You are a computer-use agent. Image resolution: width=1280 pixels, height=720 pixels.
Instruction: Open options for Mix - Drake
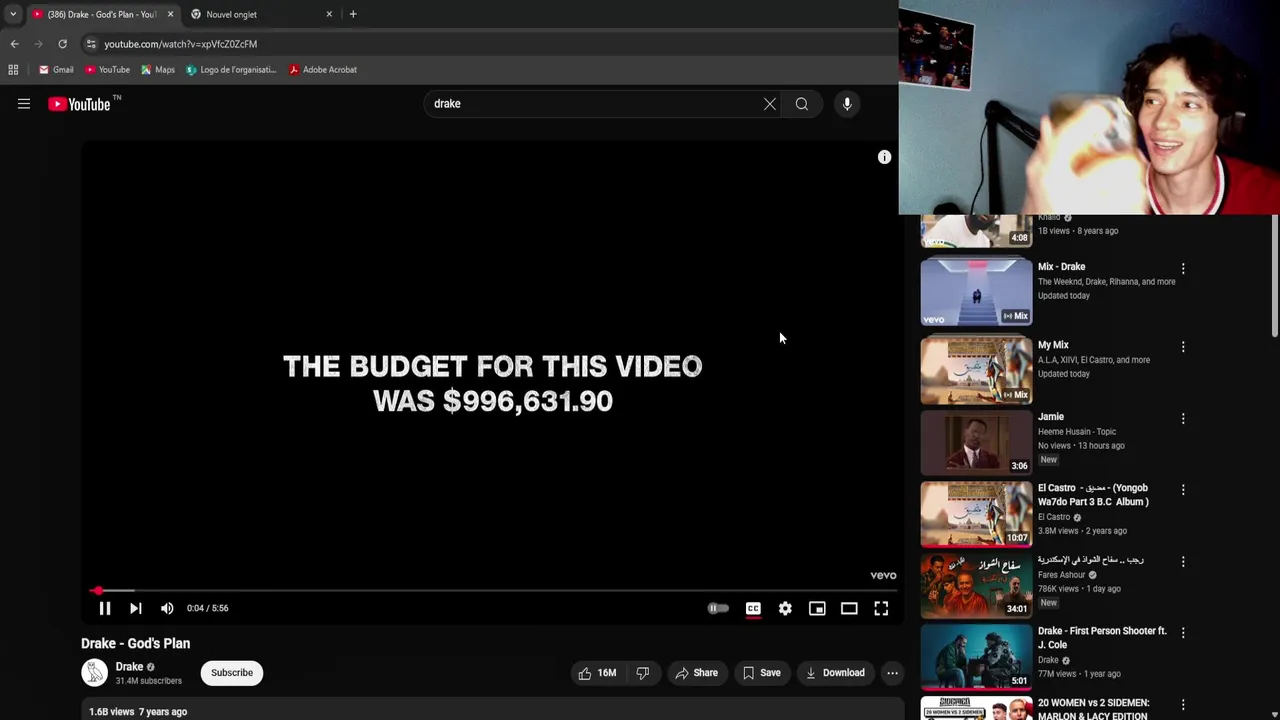pos(1183,269)
